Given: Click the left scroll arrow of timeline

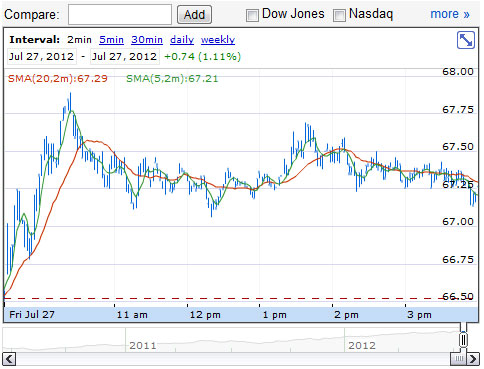Looking at the screenshot, I should (9, 359).
